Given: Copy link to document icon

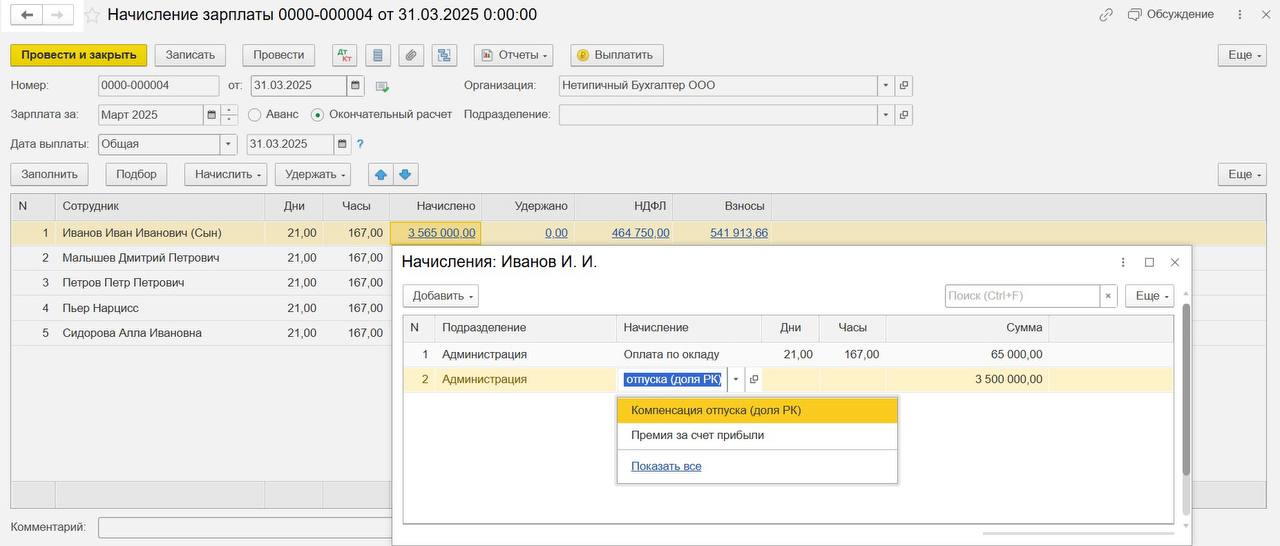Looking at the screenshot, I should click(x=1106, y=15).
